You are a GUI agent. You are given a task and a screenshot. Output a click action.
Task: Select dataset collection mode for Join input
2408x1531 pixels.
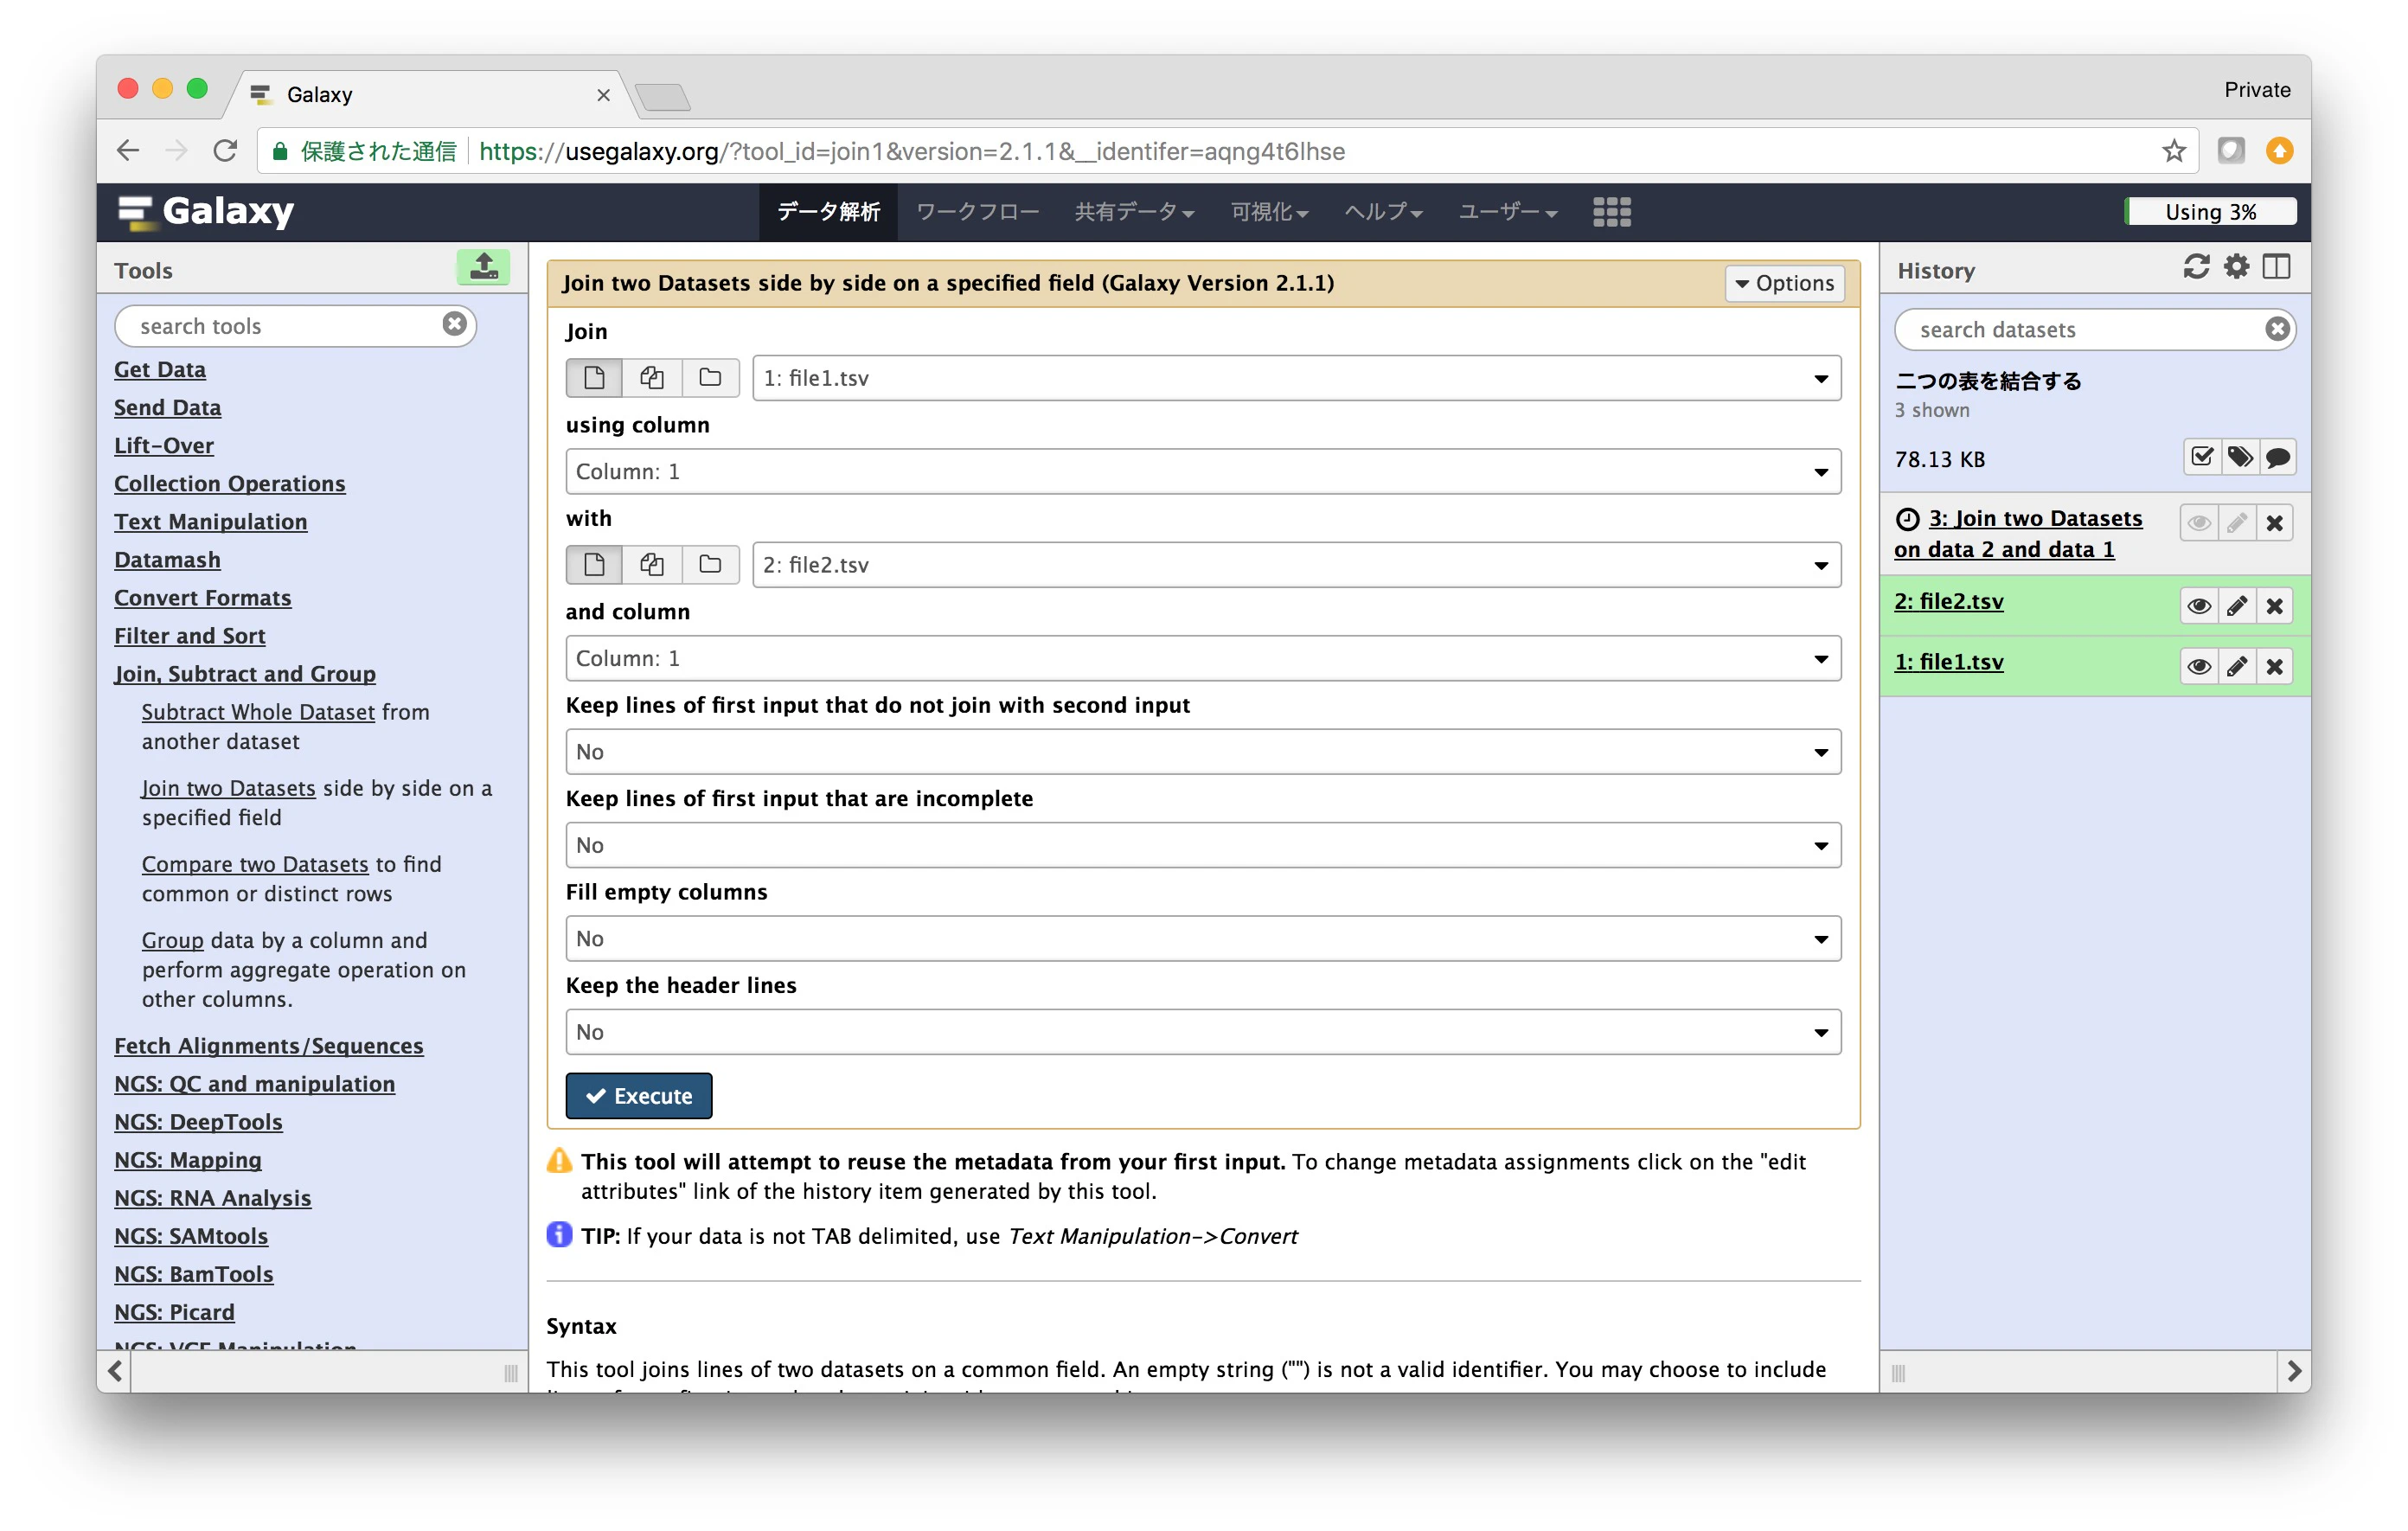tap(710, 378)
